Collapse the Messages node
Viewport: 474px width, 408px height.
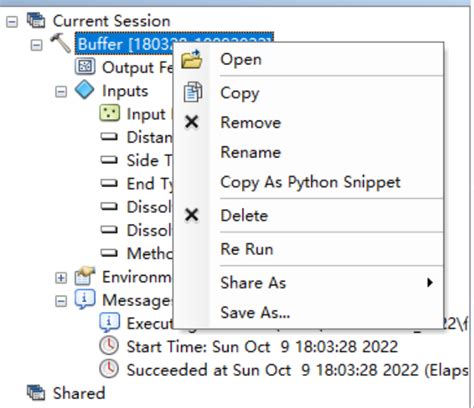click(x=61, y=301)
